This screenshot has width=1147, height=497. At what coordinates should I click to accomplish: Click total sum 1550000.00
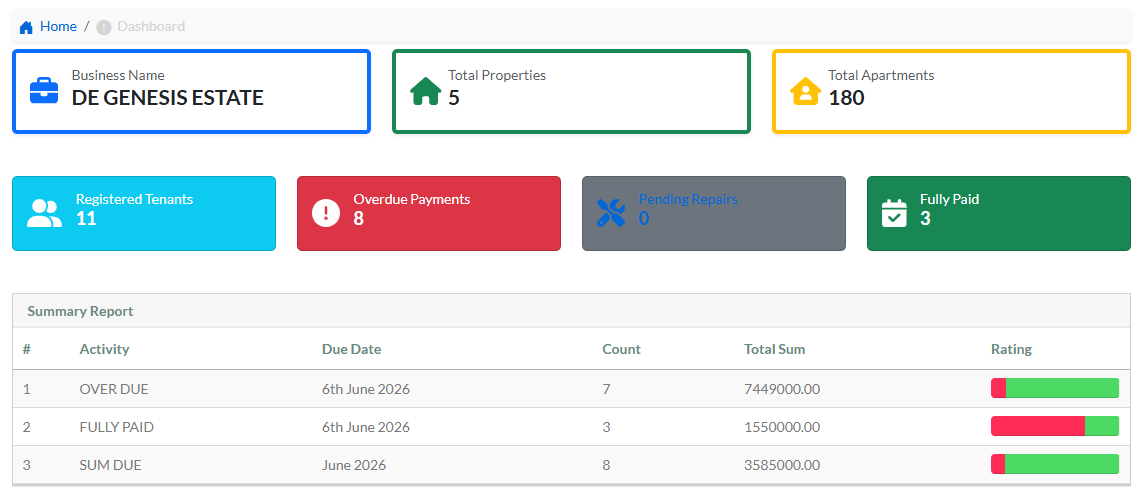[x=782, y=427]
